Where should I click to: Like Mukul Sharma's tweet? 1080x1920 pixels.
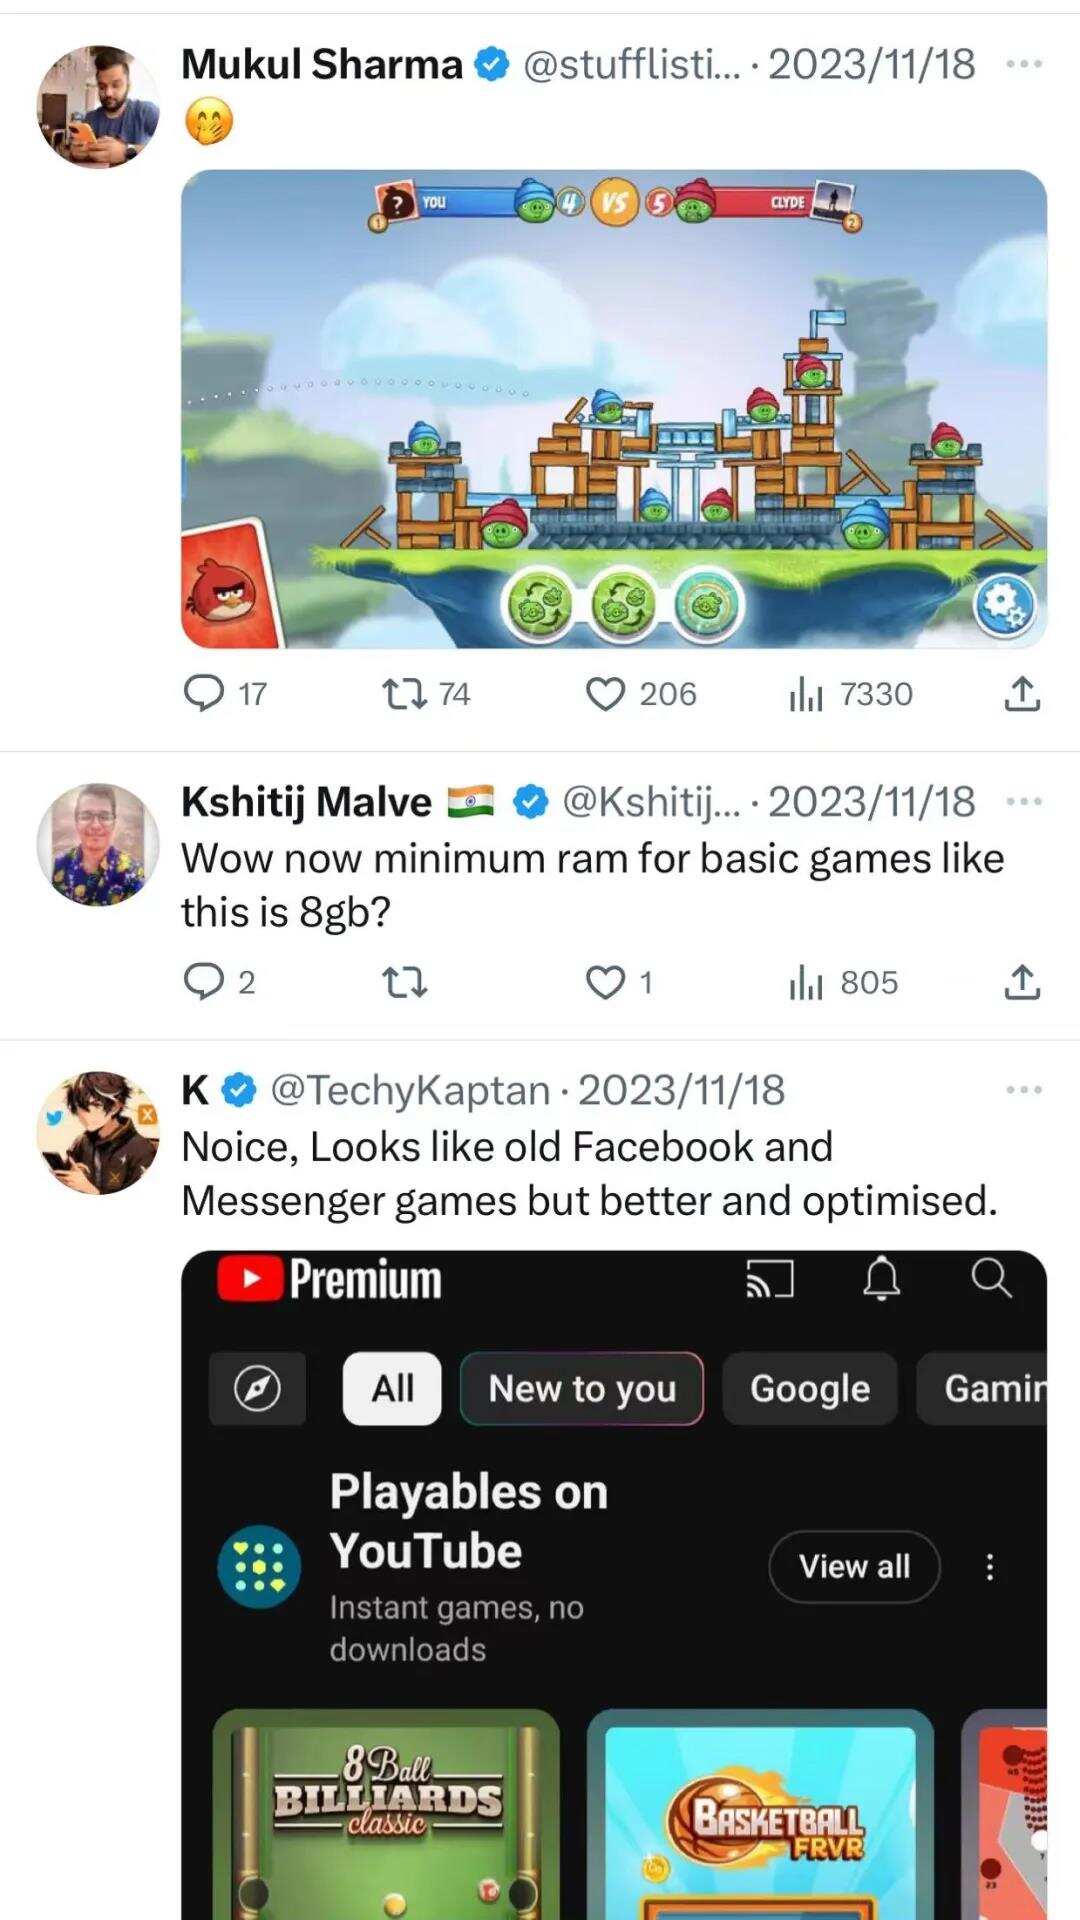(605, 693)
